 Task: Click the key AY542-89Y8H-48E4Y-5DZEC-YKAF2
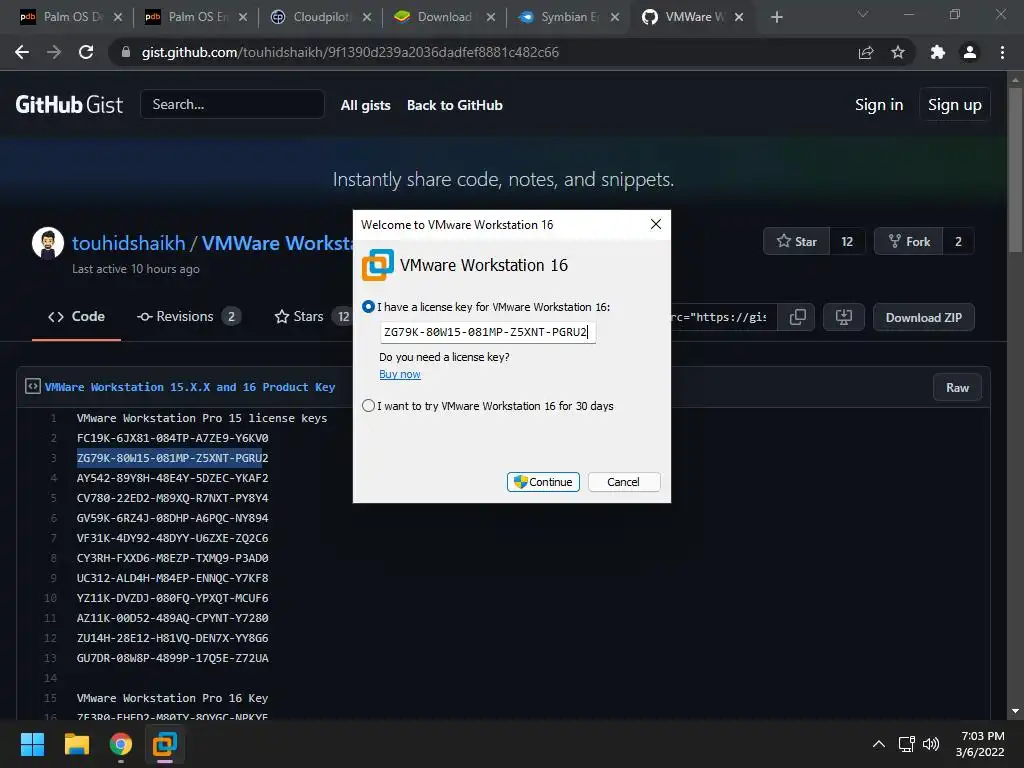(x=172, y=478)
